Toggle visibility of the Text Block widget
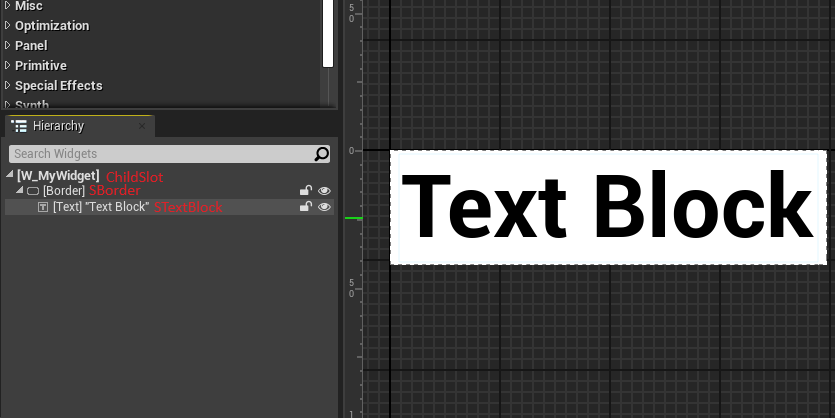835x418 pixels. pos(324,207)
